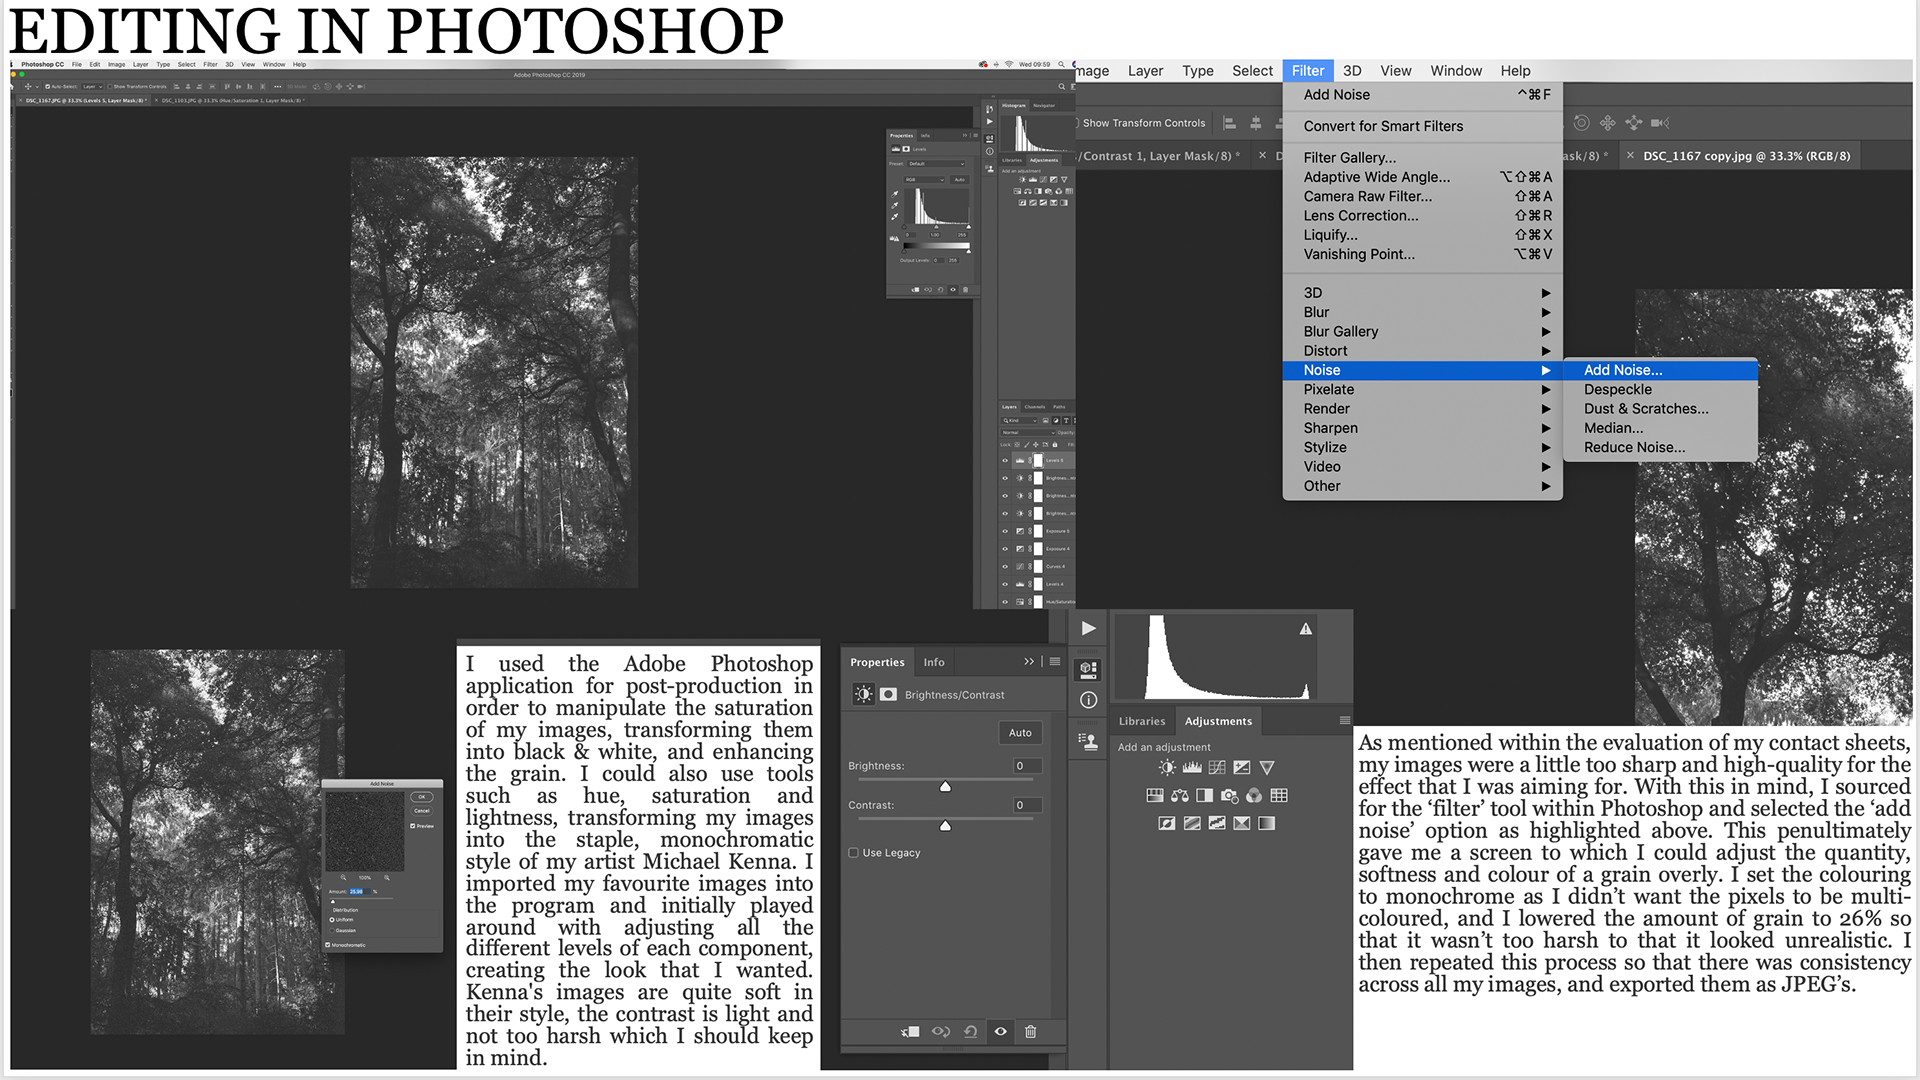
Task: Add a Color Lookup adjustment icon
Action: (x=1279, y=796)
